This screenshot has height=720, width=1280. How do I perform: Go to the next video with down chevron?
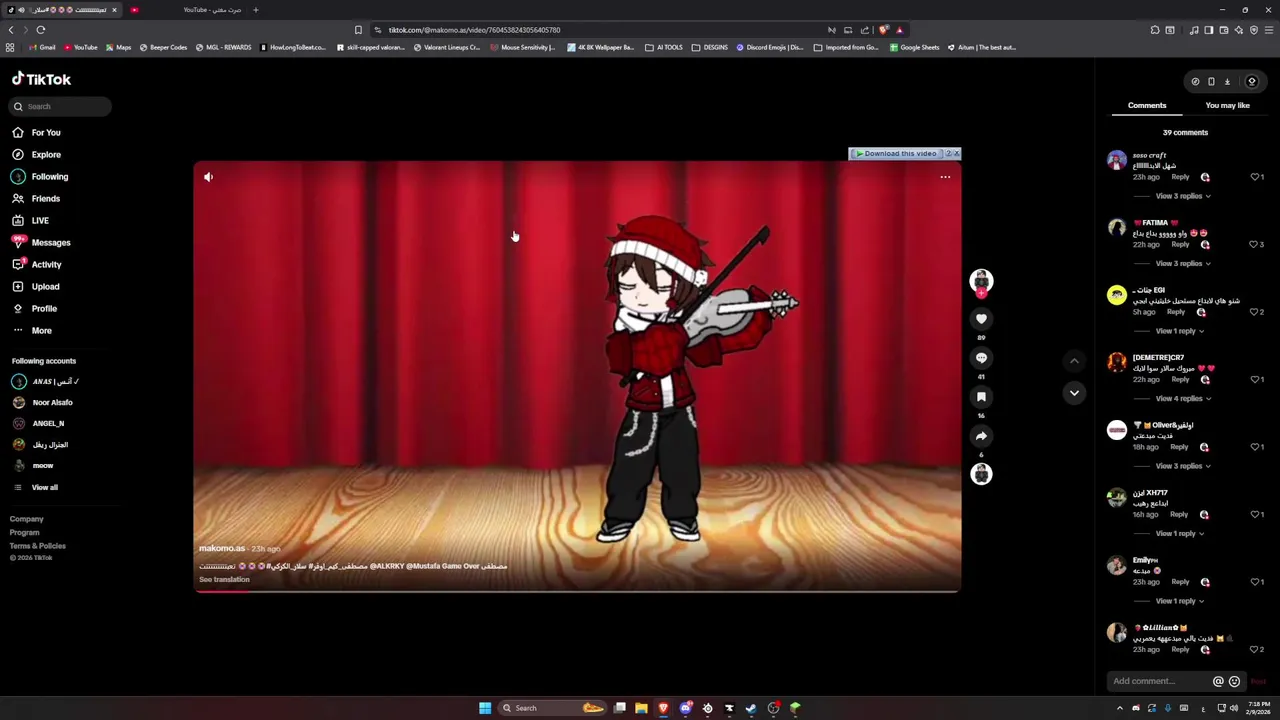click(1074, 393)
